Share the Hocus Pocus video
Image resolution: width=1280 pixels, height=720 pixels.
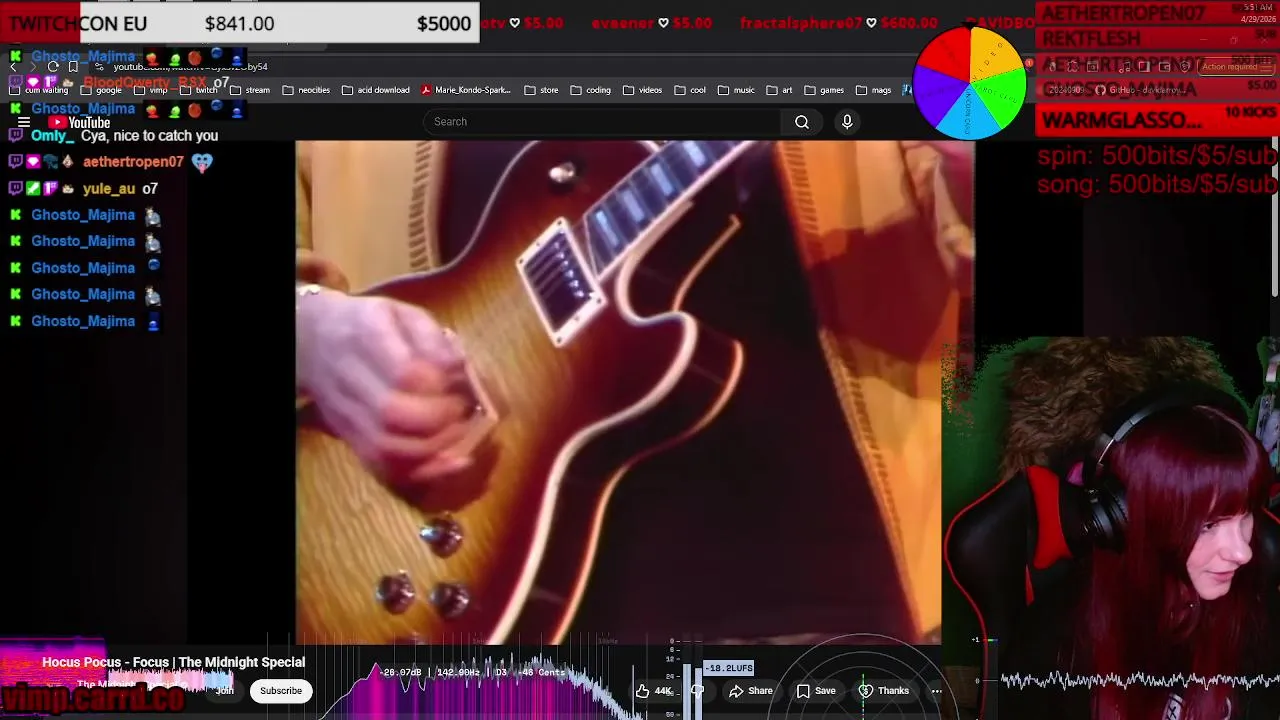(x=752, y=691)
